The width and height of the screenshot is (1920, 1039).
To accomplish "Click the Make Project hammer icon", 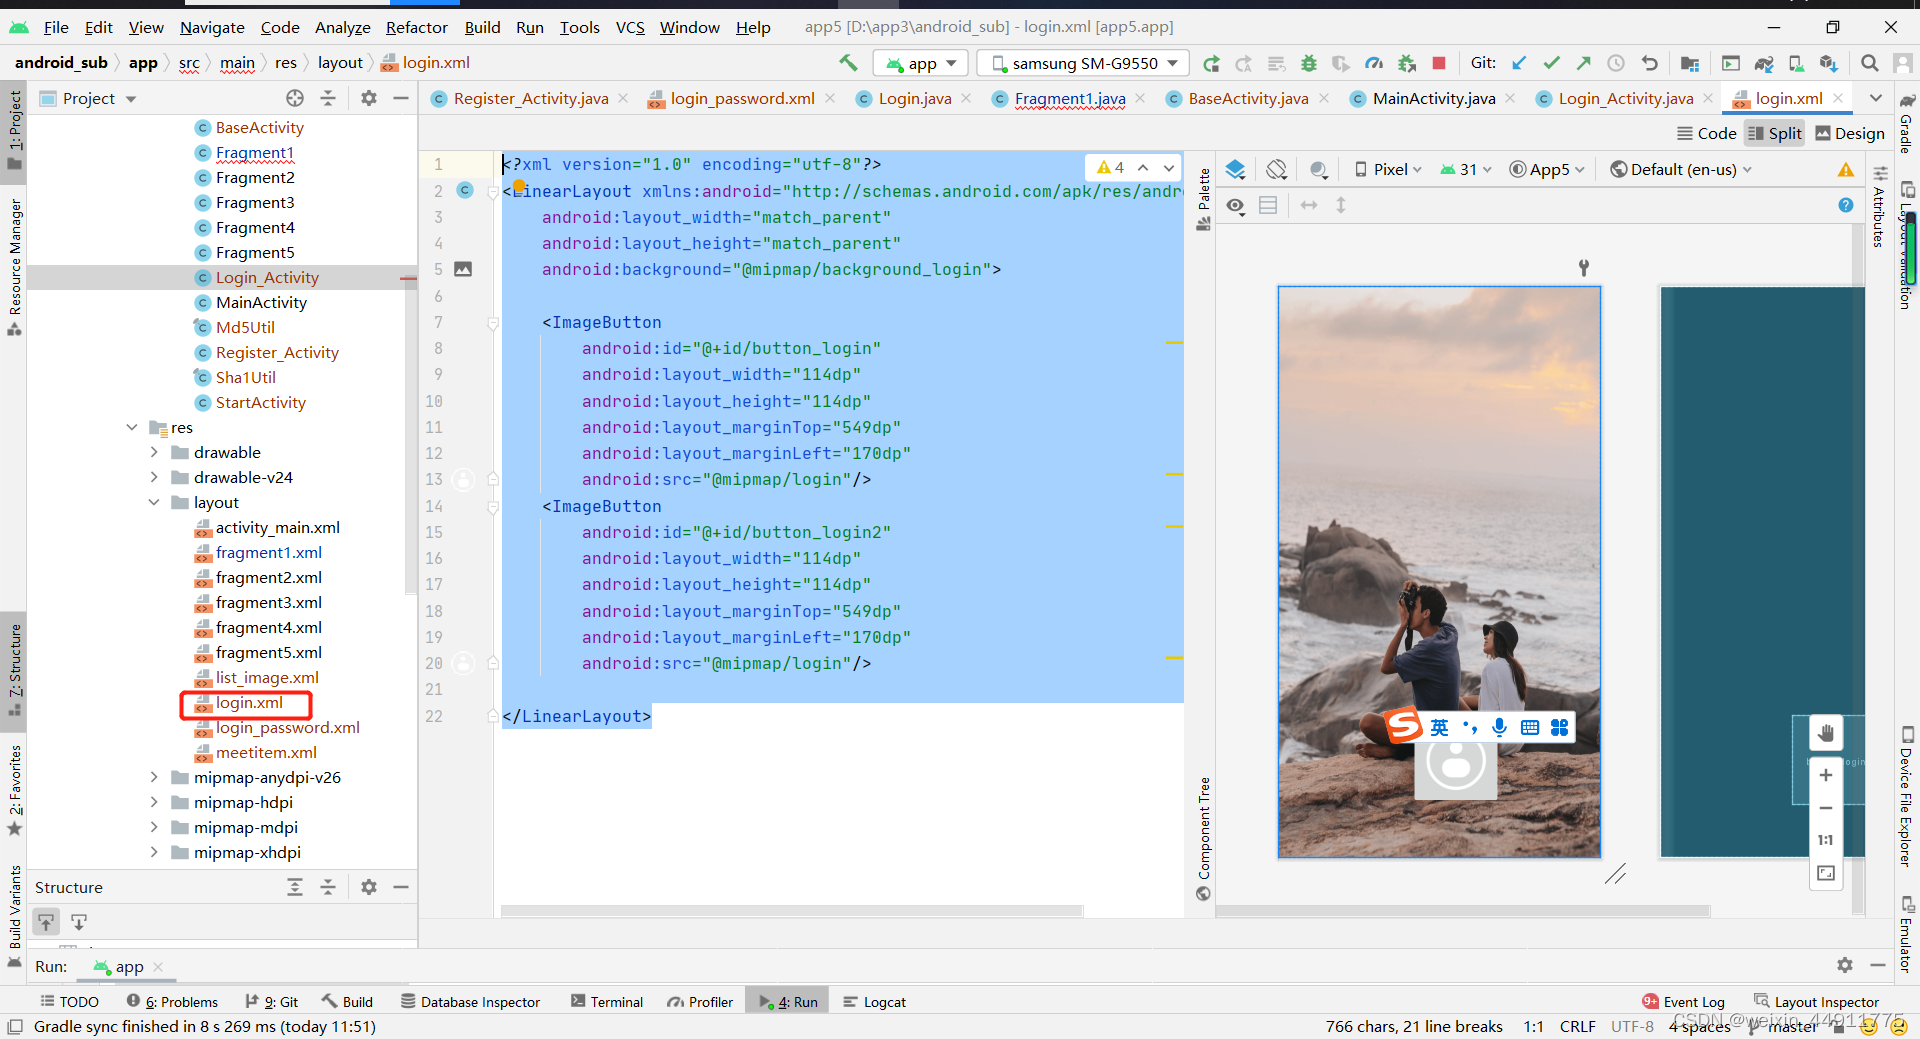I will tap(848, 63).
